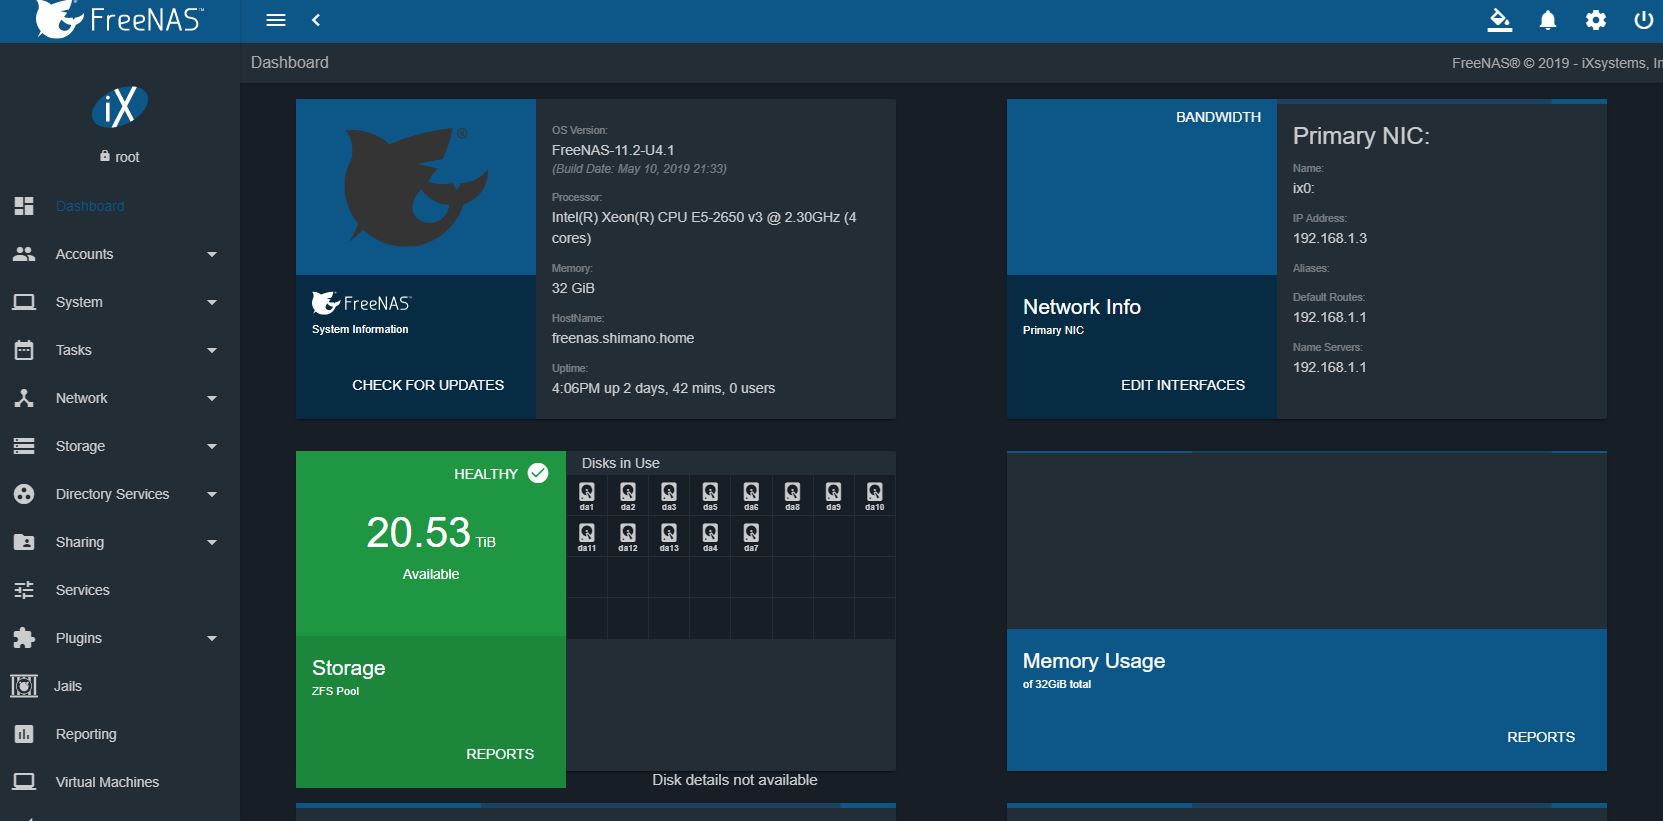1663x821 pixels.
Task: Click the Services sliders icon
Action: point(24,590)
